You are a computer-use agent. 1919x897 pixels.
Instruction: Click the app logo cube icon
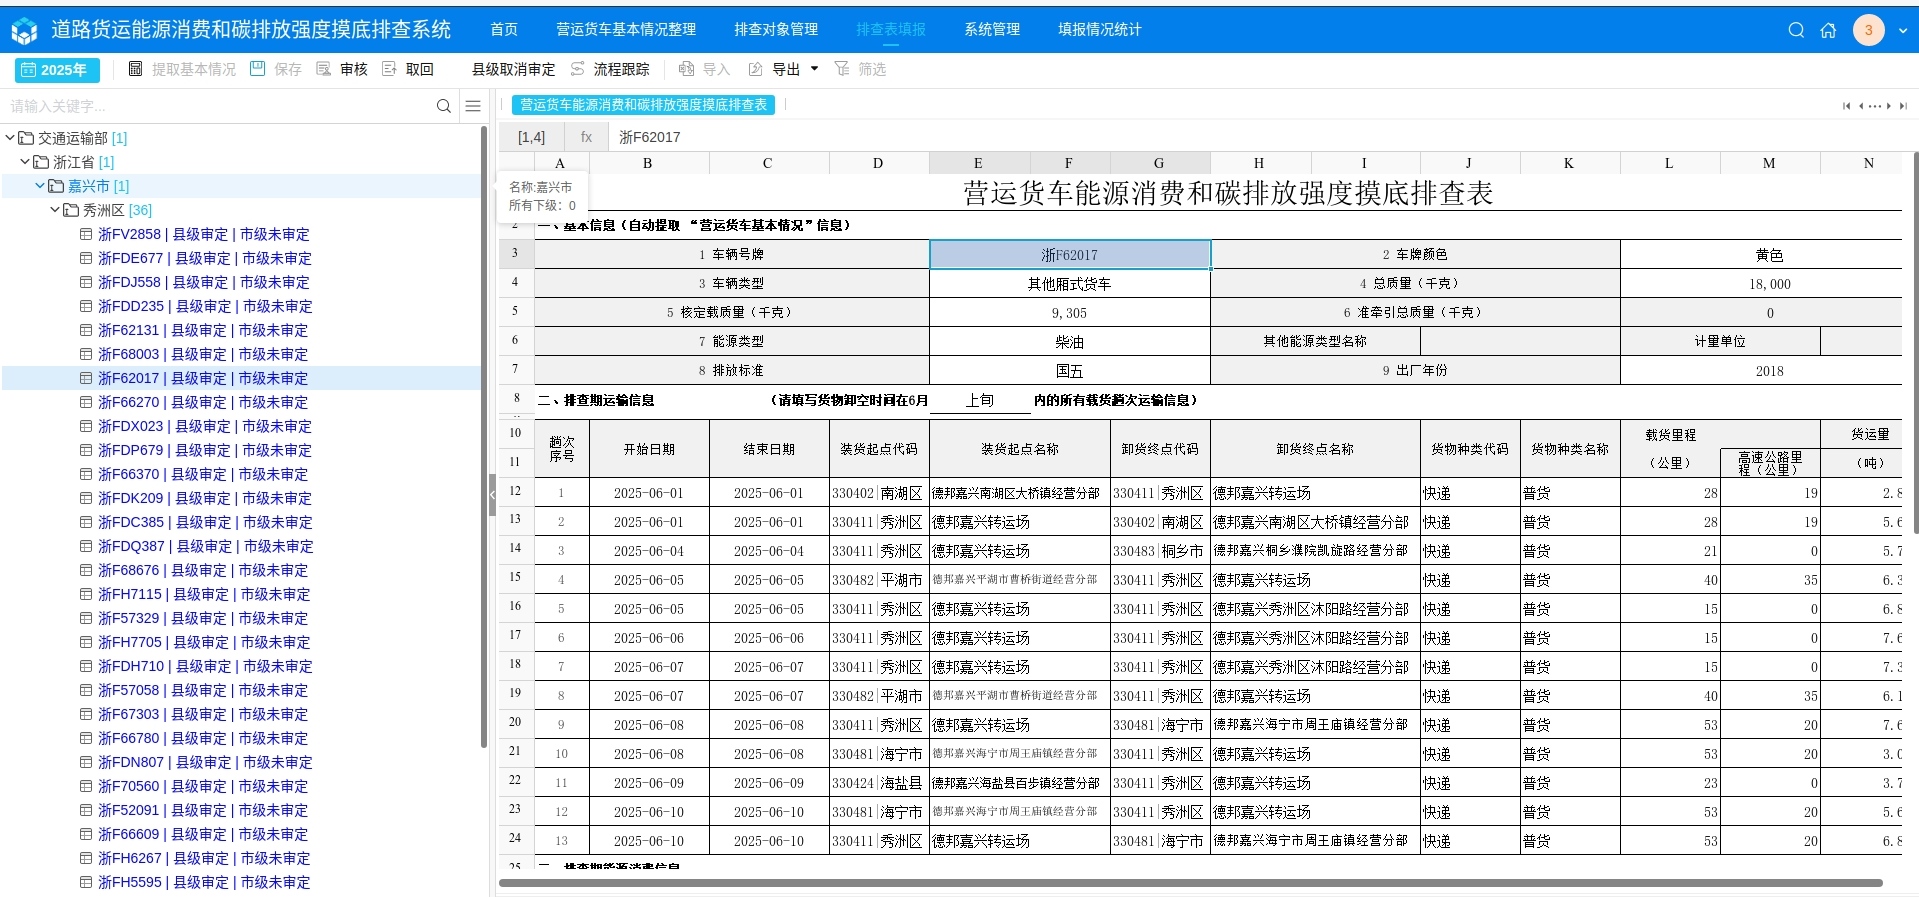[x=24, y=31]
